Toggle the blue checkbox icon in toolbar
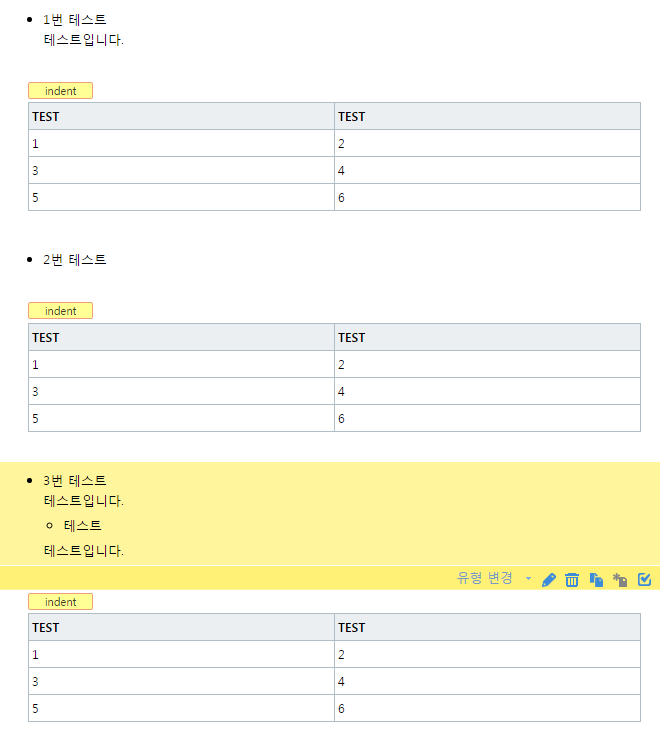The height and width of the screenshot is (752, 660). [644, 579]
